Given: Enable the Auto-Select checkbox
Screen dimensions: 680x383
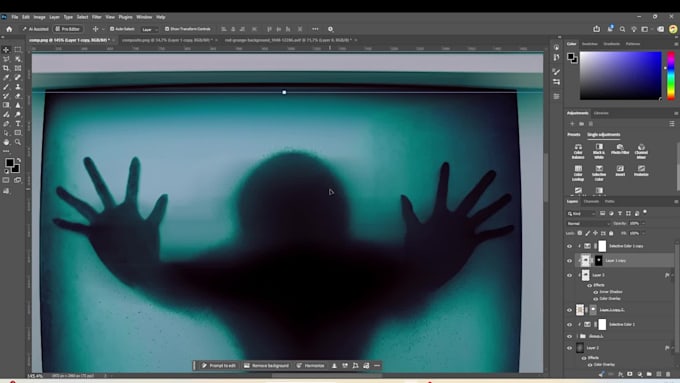Looking at the screenshot, I should point(112,29).
